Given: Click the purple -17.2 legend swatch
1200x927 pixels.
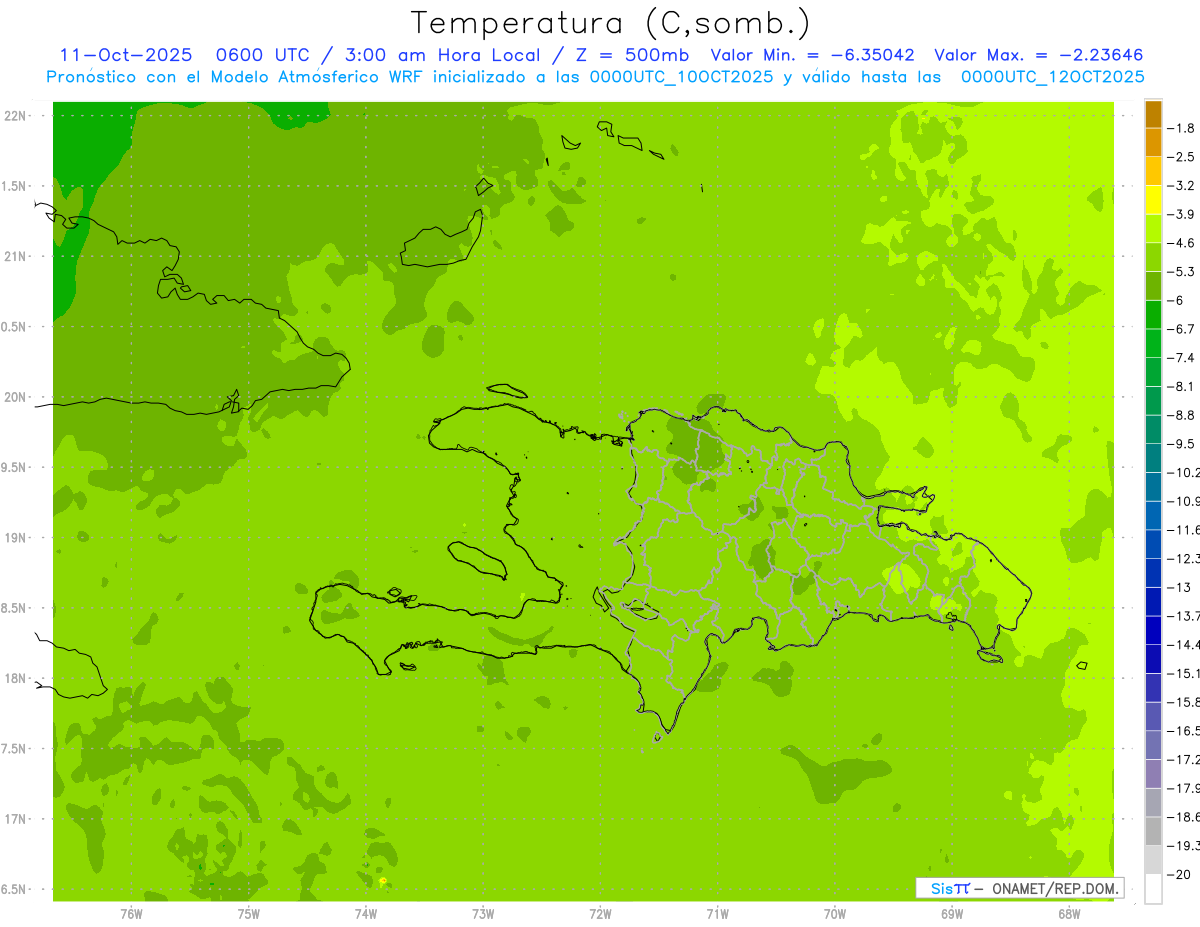Looking at the screenshot, I should click(1153, 745).
